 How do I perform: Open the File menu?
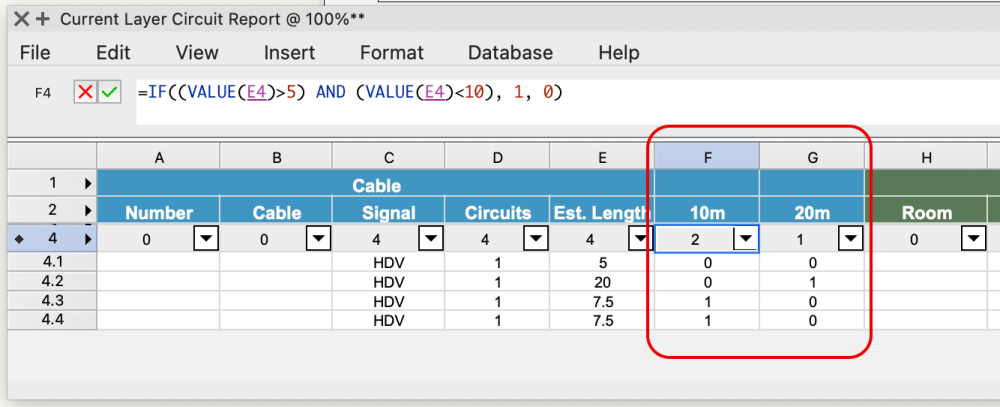click(x=35, y=53)
